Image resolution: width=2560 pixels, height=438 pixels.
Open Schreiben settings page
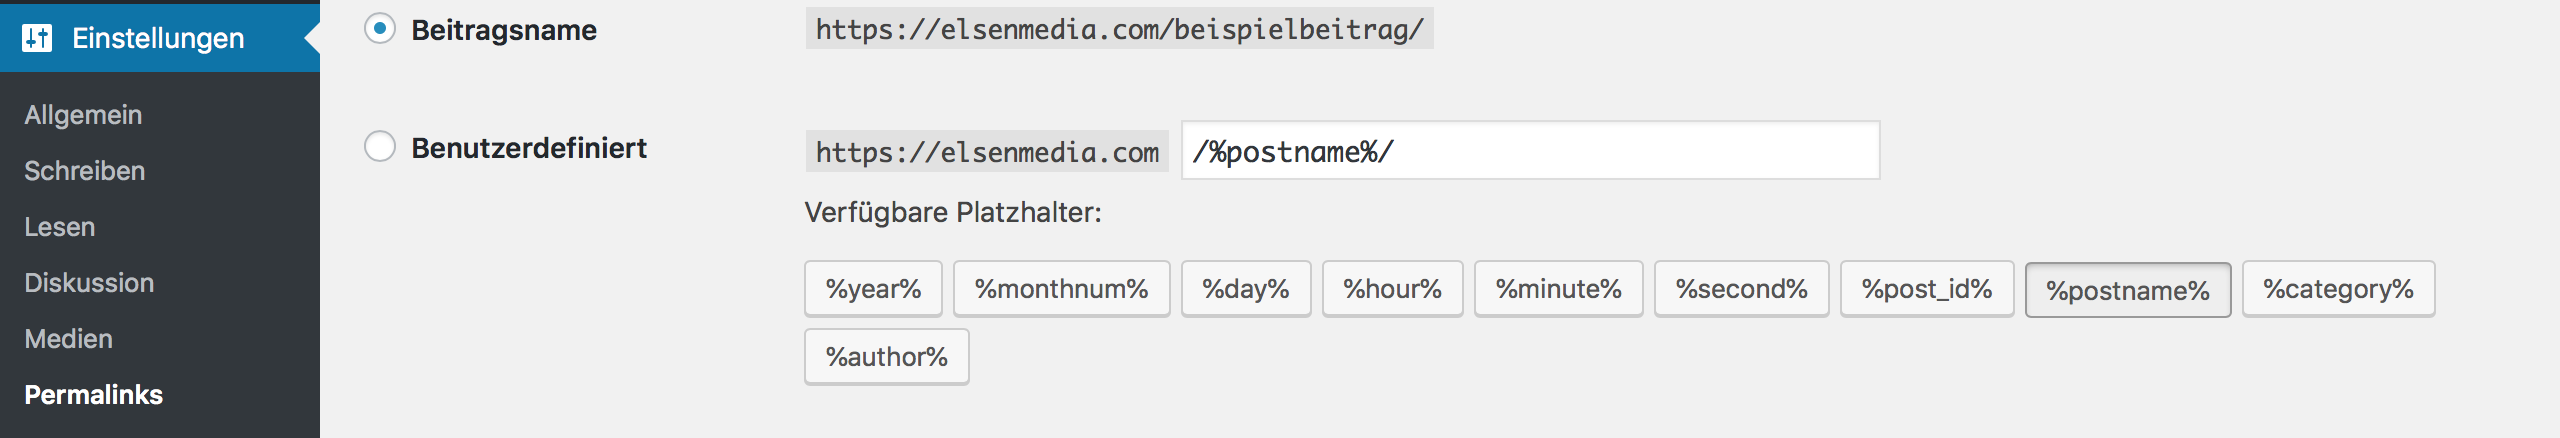[x=85, y=171]
